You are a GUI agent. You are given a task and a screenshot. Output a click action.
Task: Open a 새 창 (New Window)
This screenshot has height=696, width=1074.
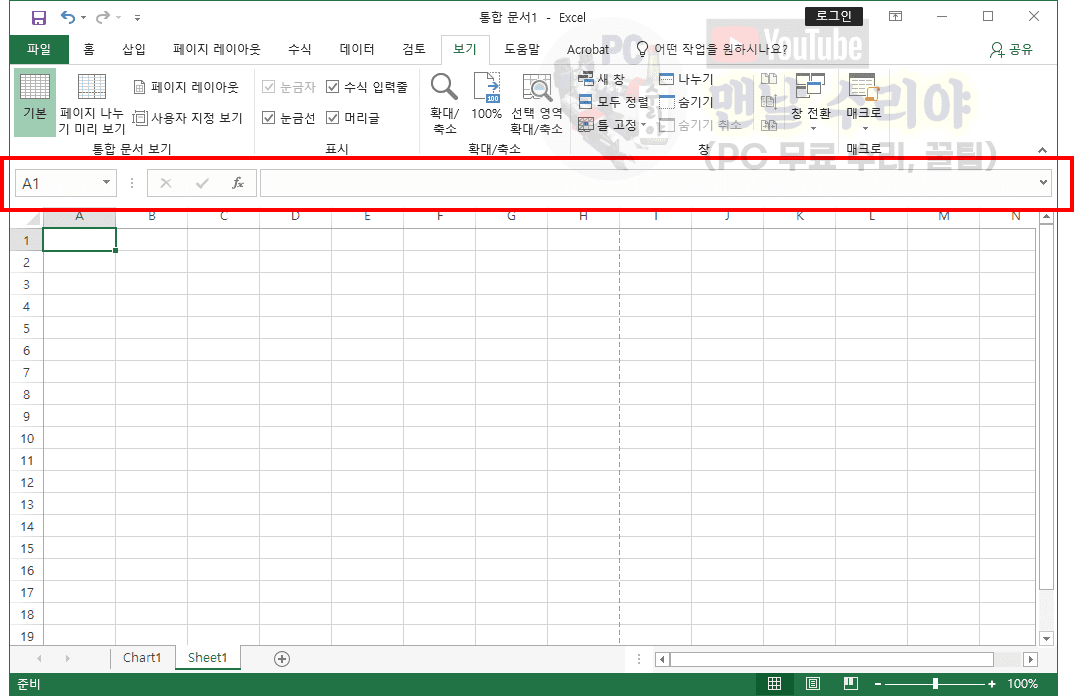[602, 79]
